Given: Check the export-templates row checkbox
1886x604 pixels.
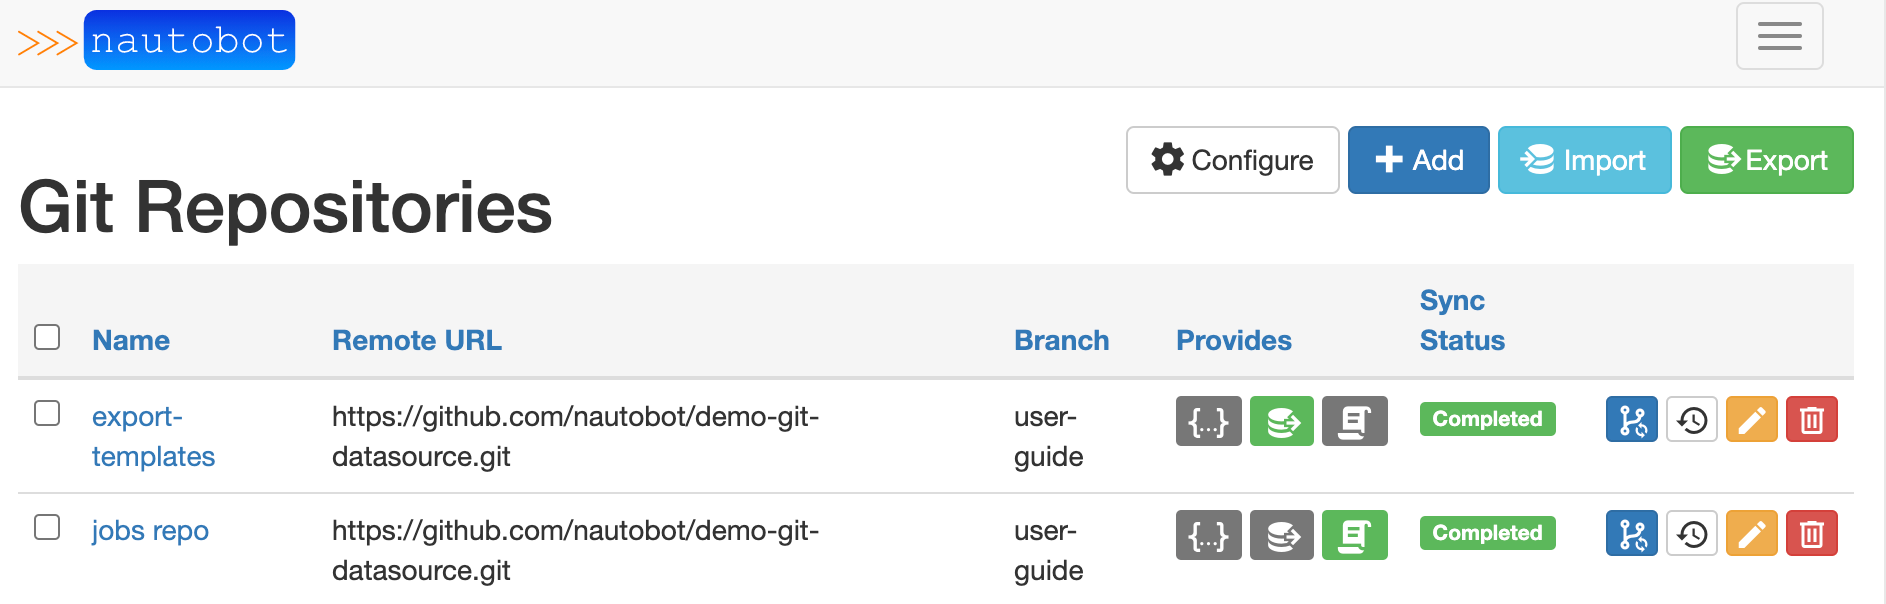Looking at the screenshot, I should click(47, 413).
